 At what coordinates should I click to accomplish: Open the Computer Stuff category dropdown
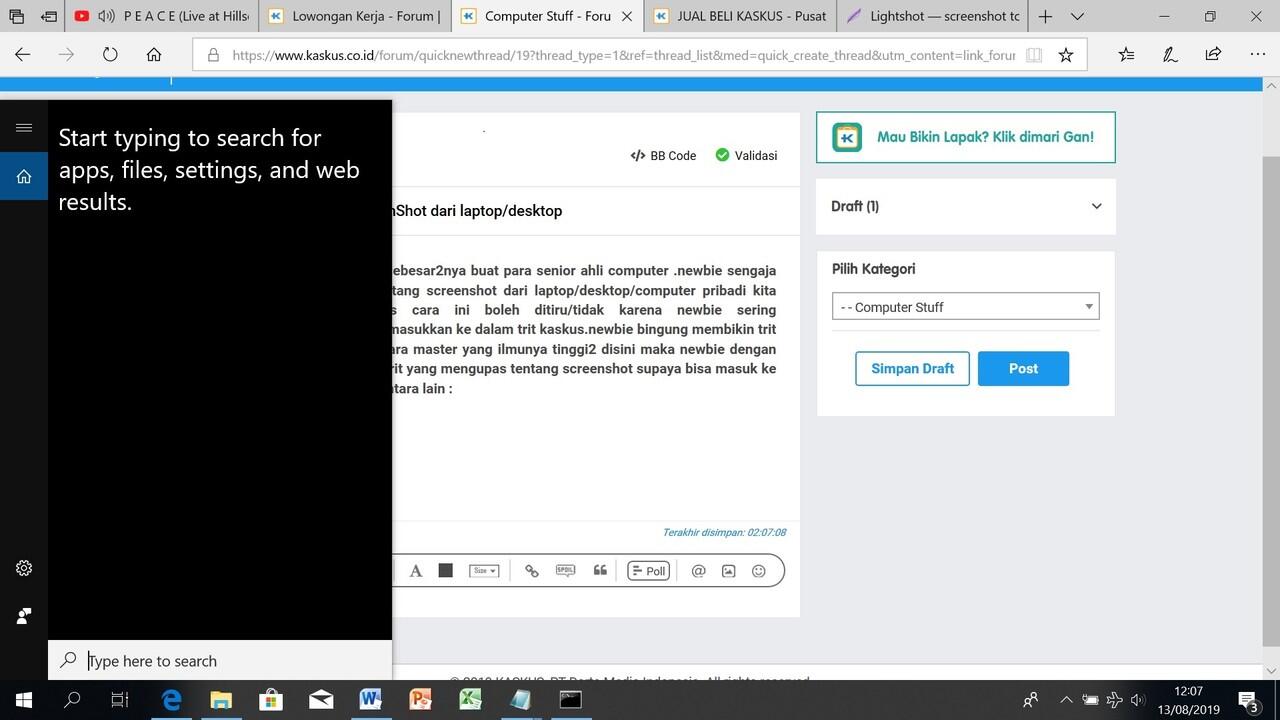point(966,307)
